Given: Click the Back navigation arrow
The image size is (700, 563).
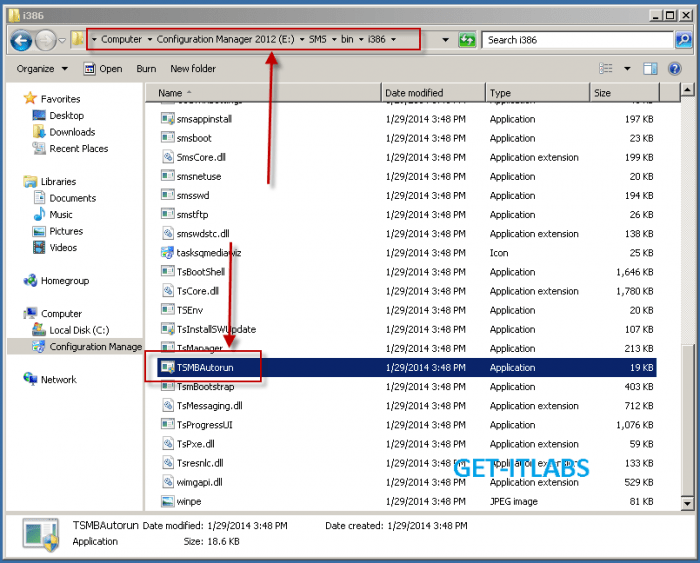Looking at the screenshot, I should click(21, 40).
